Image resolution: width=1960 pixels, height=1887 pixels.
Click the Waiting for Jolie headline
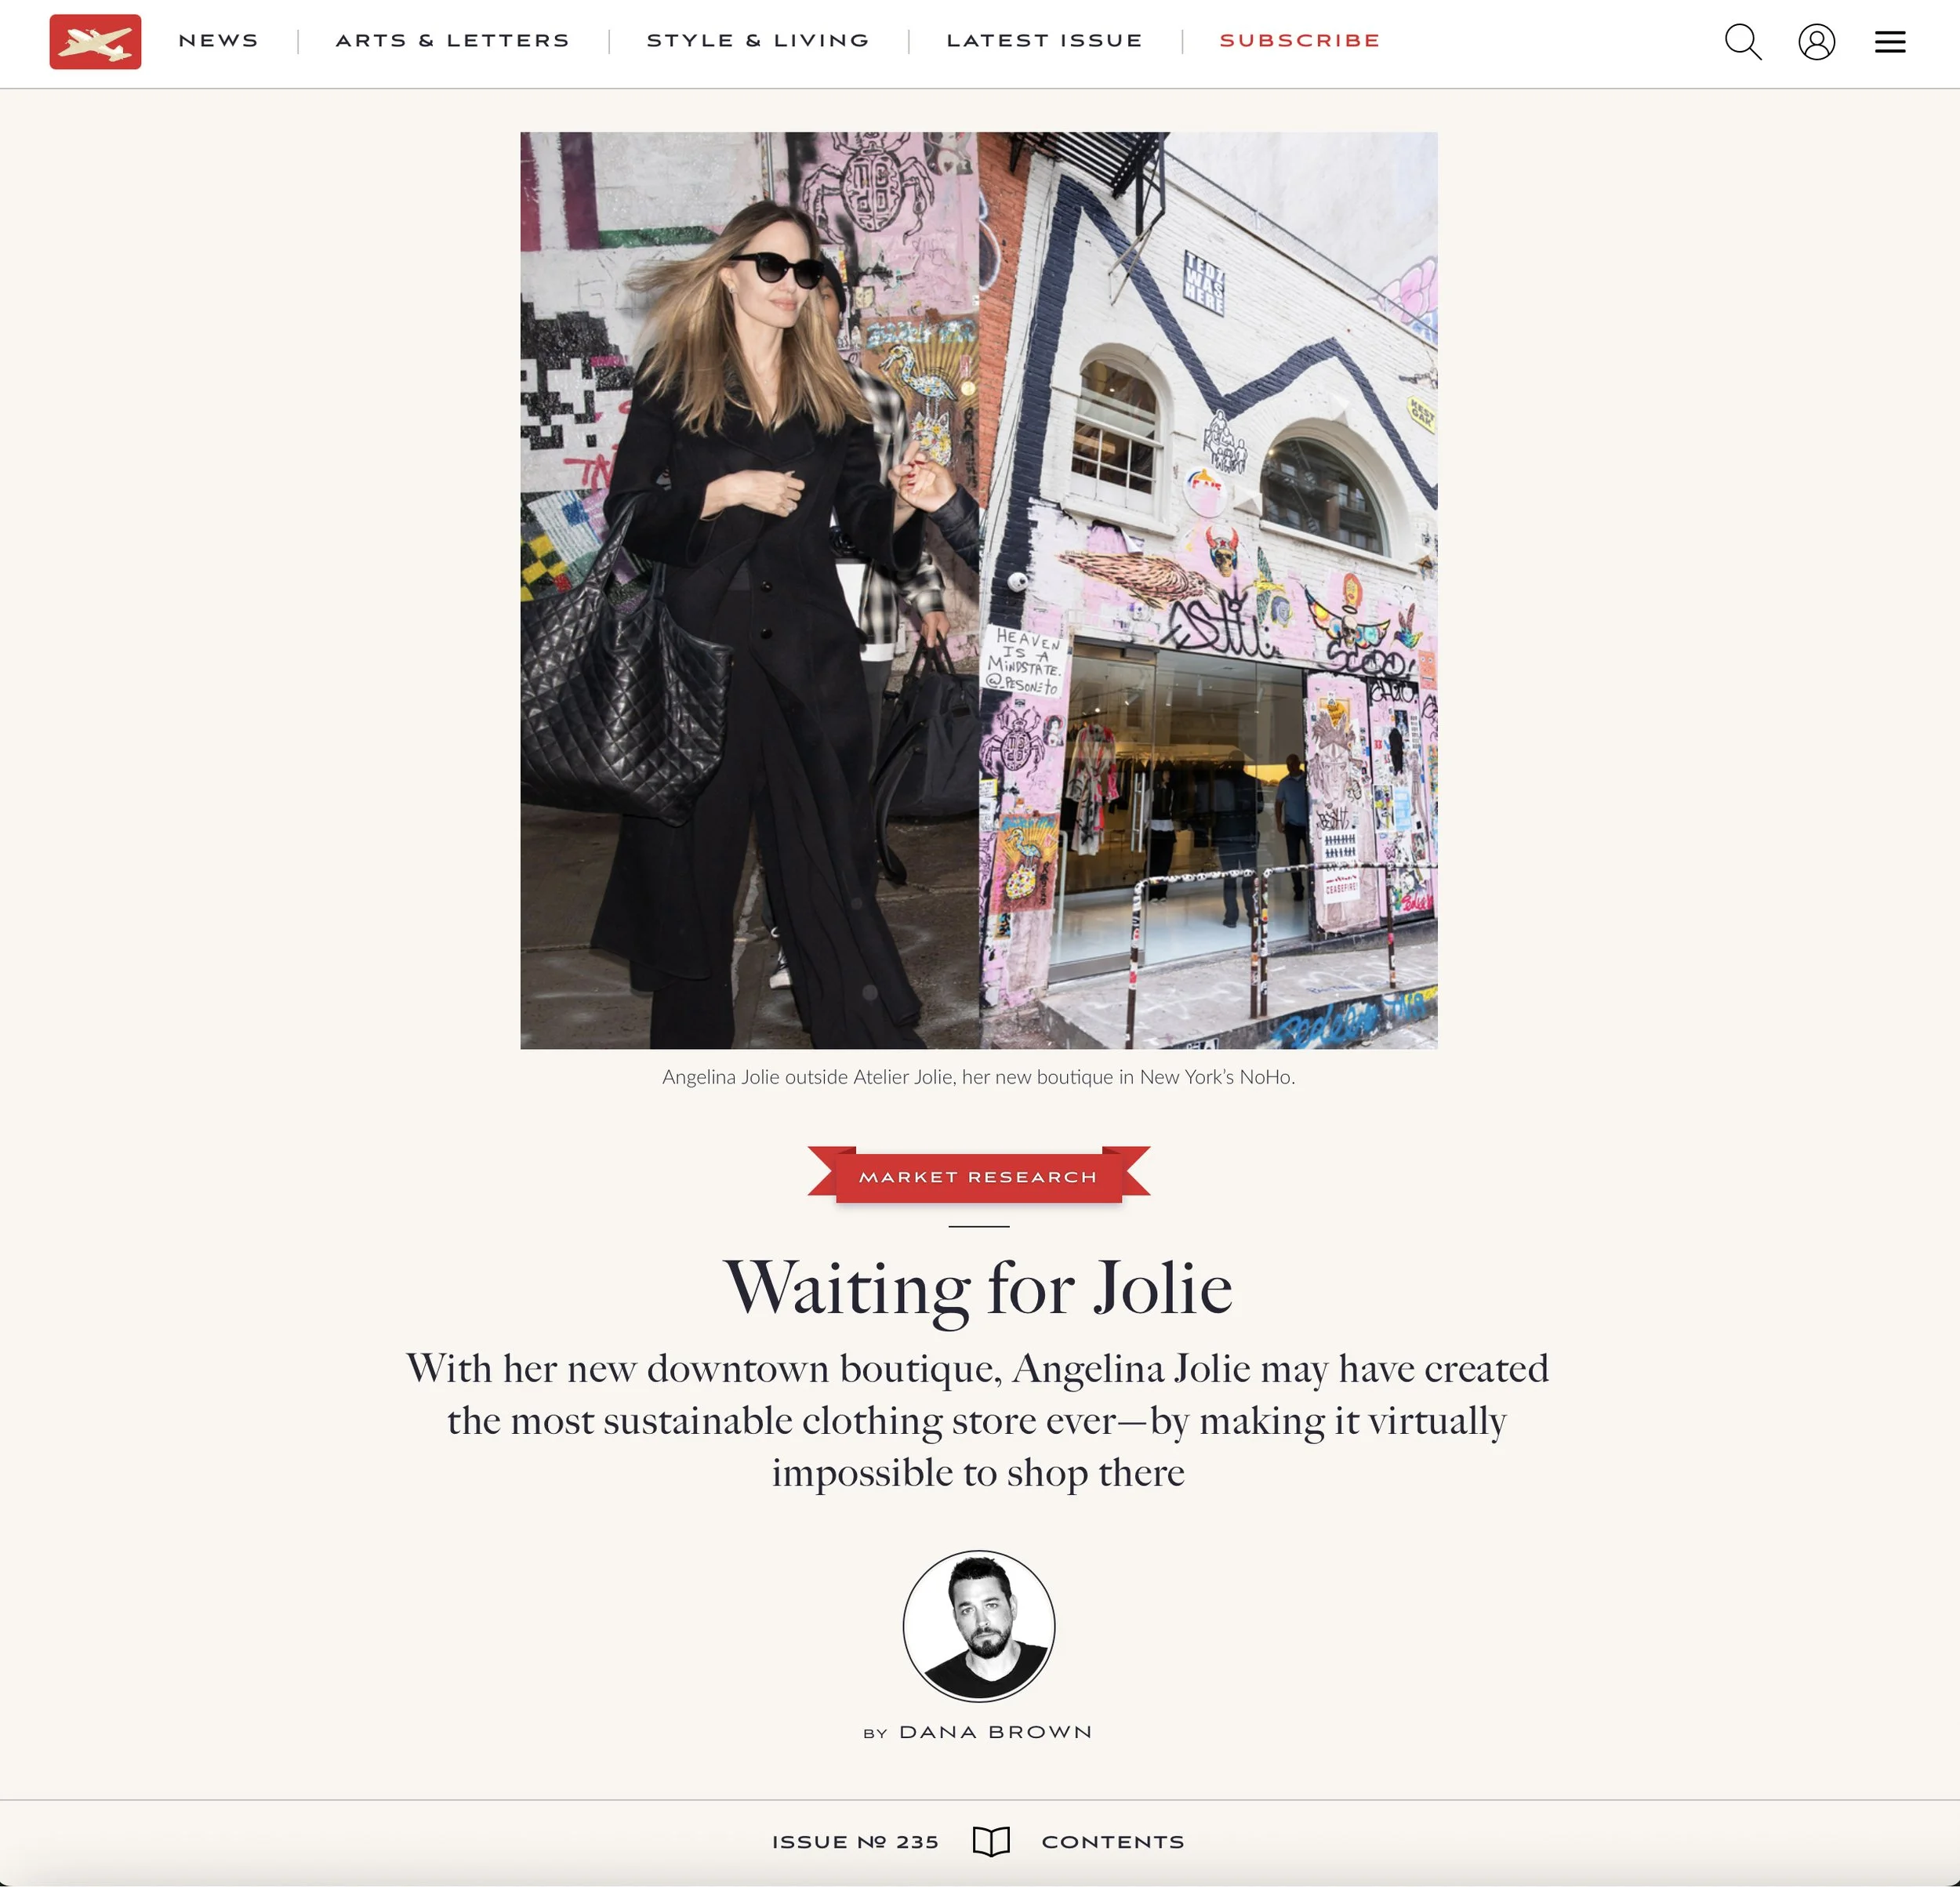[x=979, y=1289]
